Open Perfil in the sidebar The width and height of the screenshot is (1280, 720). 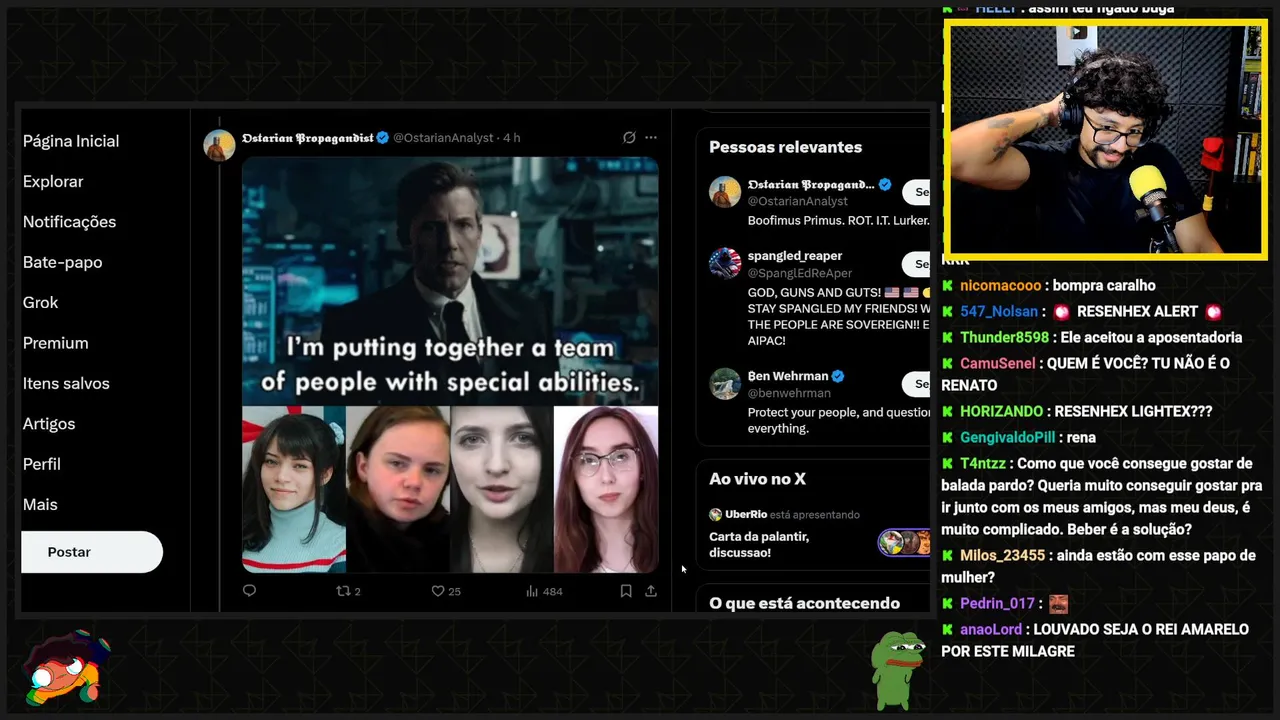pos(42,464)
